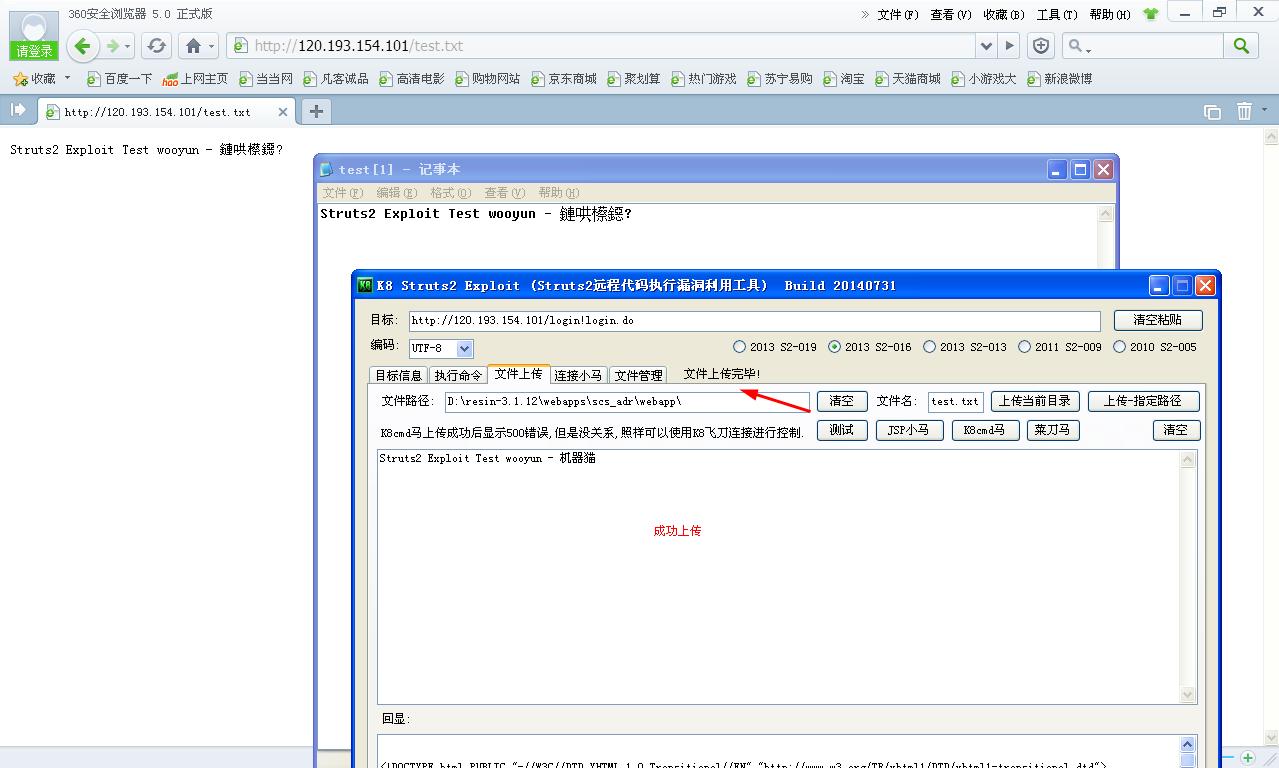
Task: Switch to the 执行命令 tab
Action: (458, 375)
